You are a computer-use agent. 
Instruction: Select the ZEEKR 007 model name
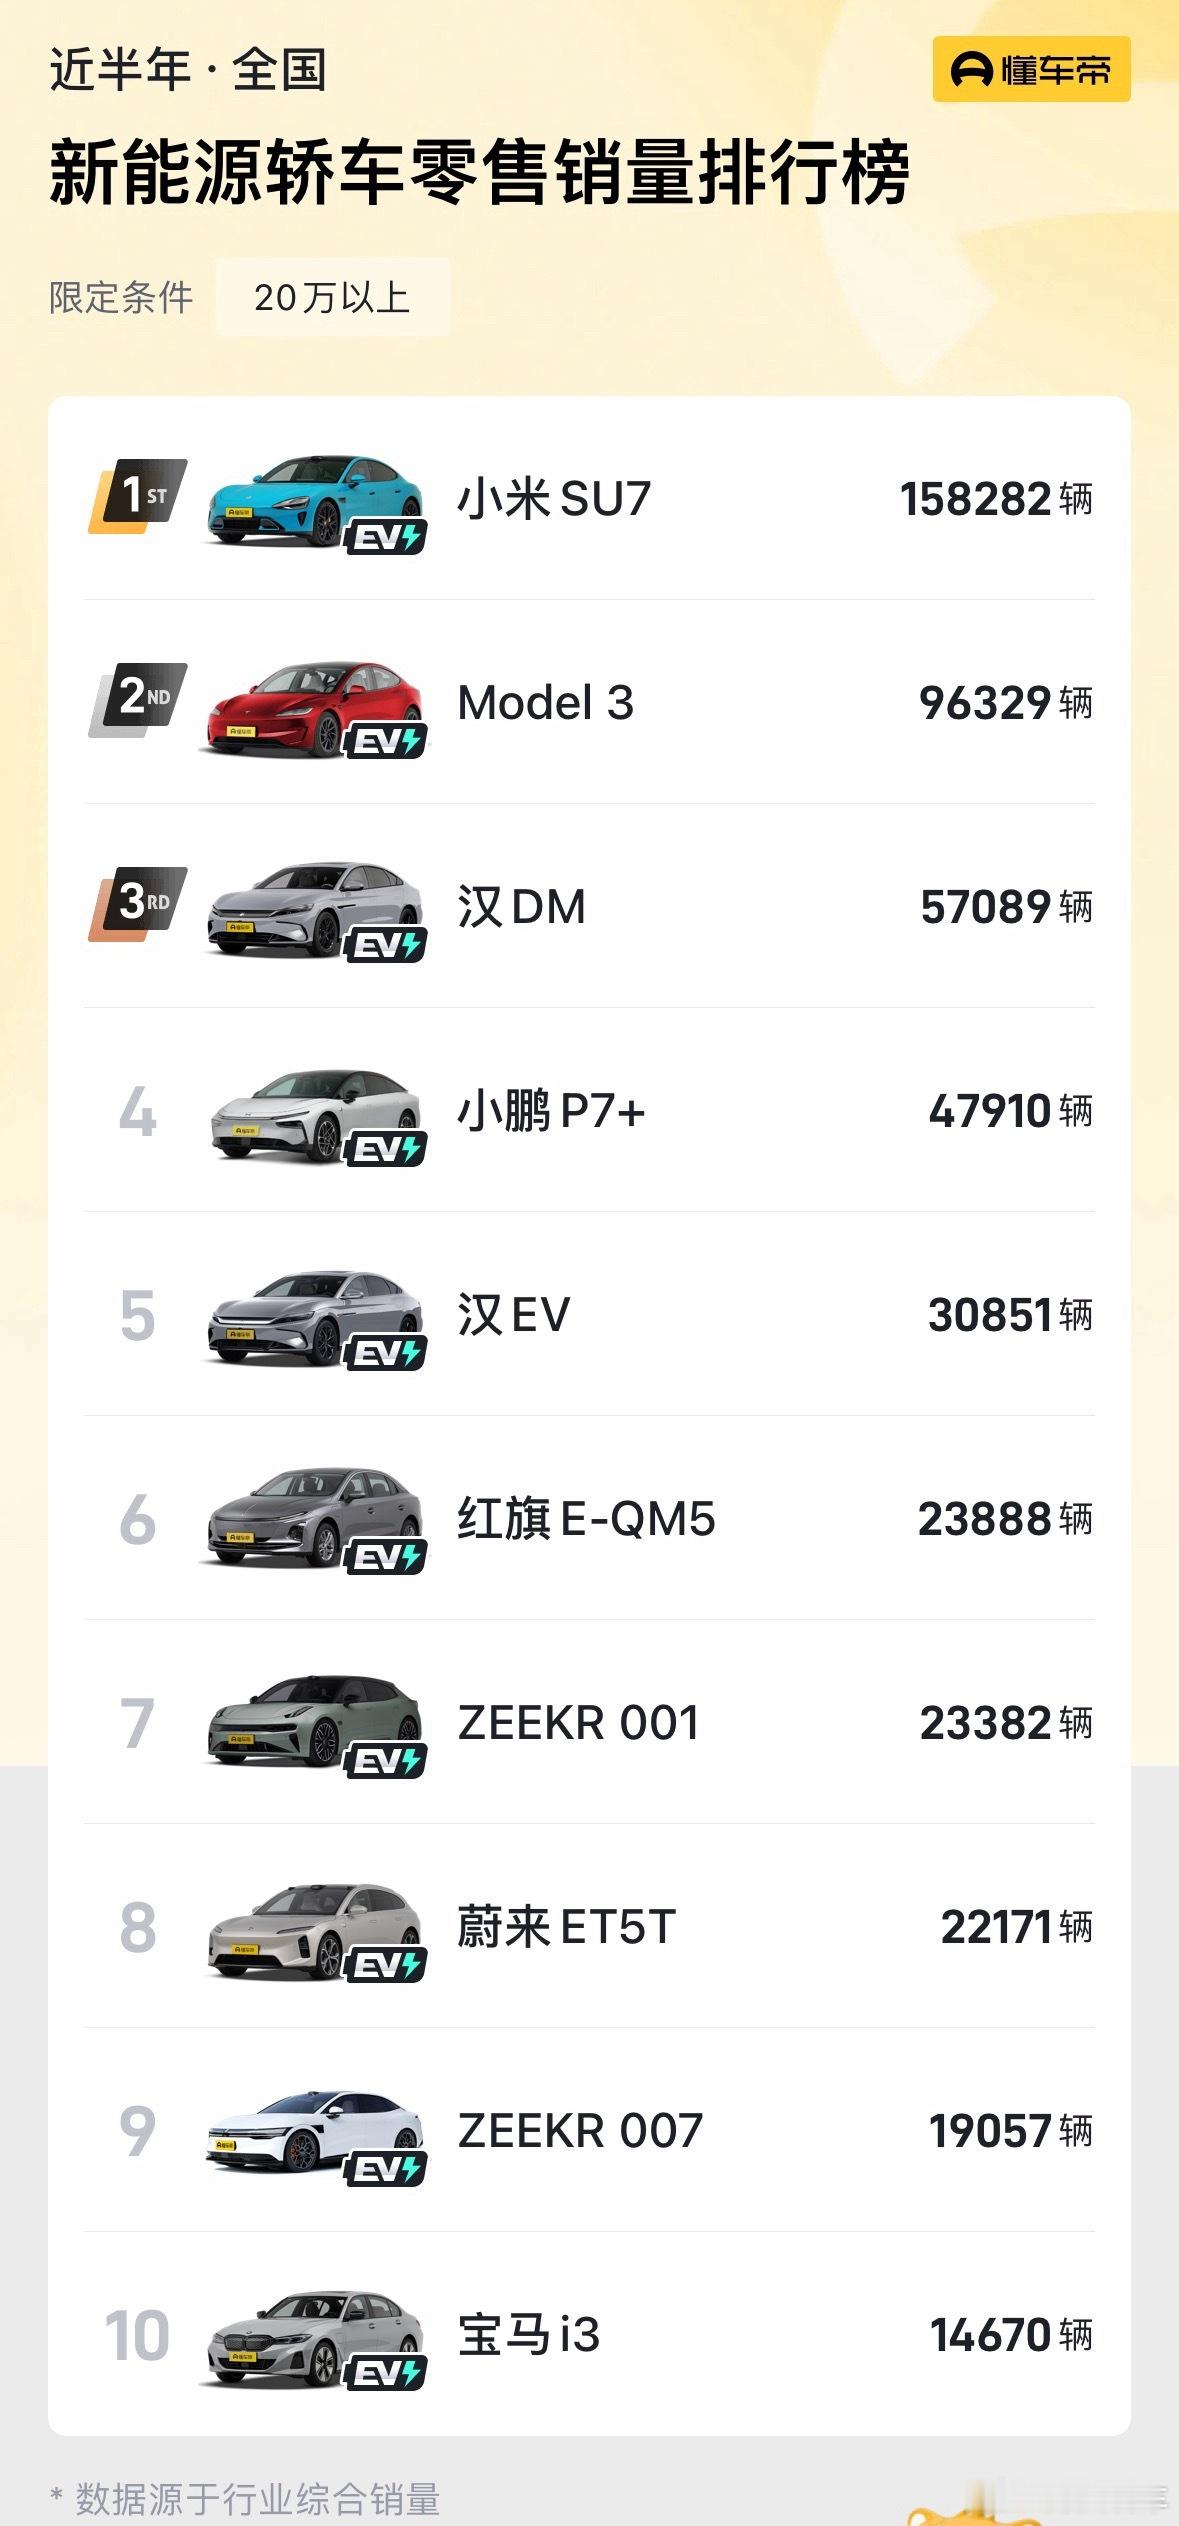580,2131
